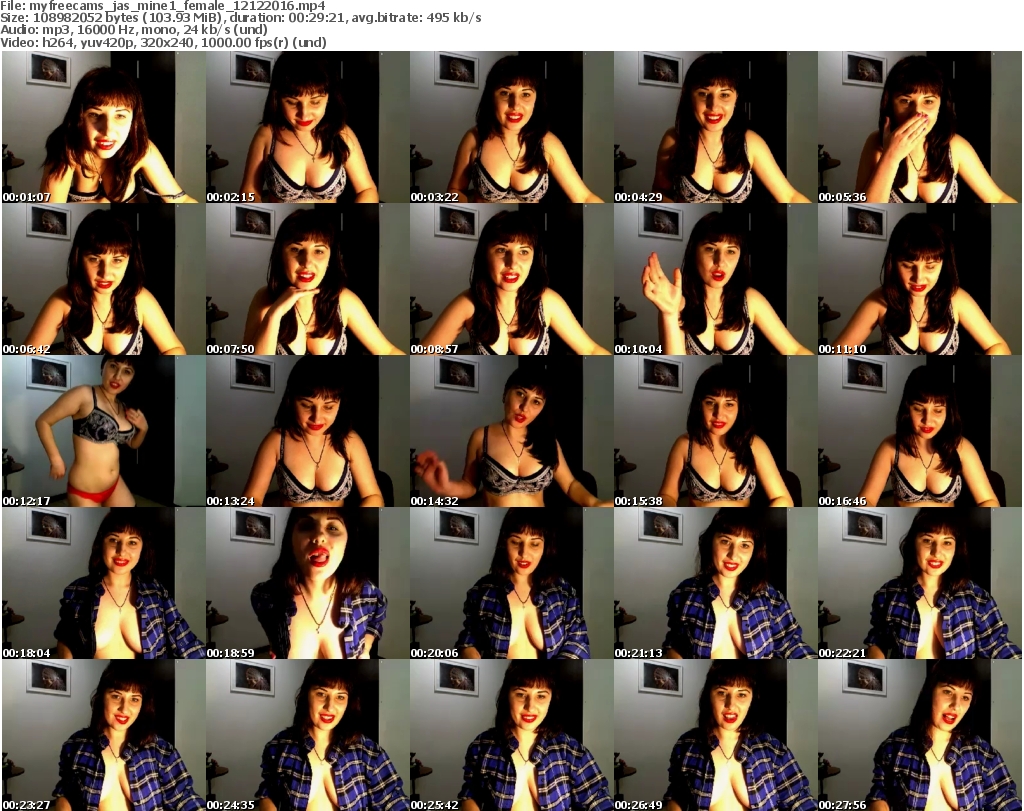Click the 'Audio: mp3, 16000 Hz' line
1024x811 pixels.
coord(134,30)
